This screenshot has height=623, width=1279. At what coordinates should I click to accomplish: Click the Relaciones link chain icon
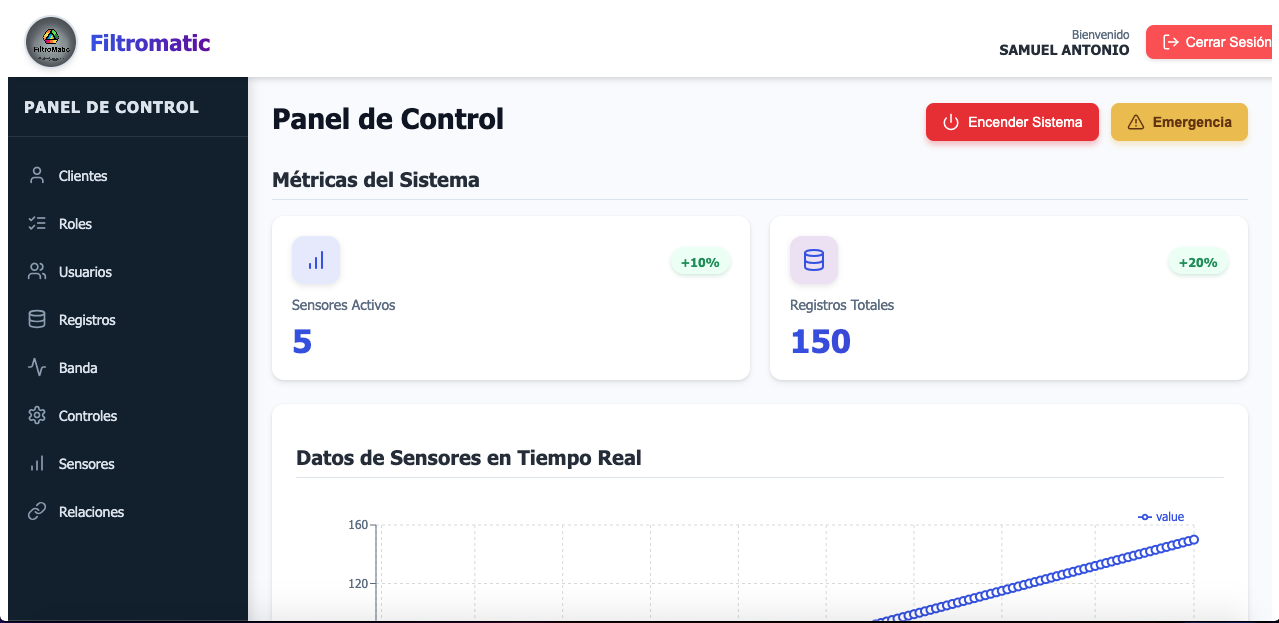point(37,512)
